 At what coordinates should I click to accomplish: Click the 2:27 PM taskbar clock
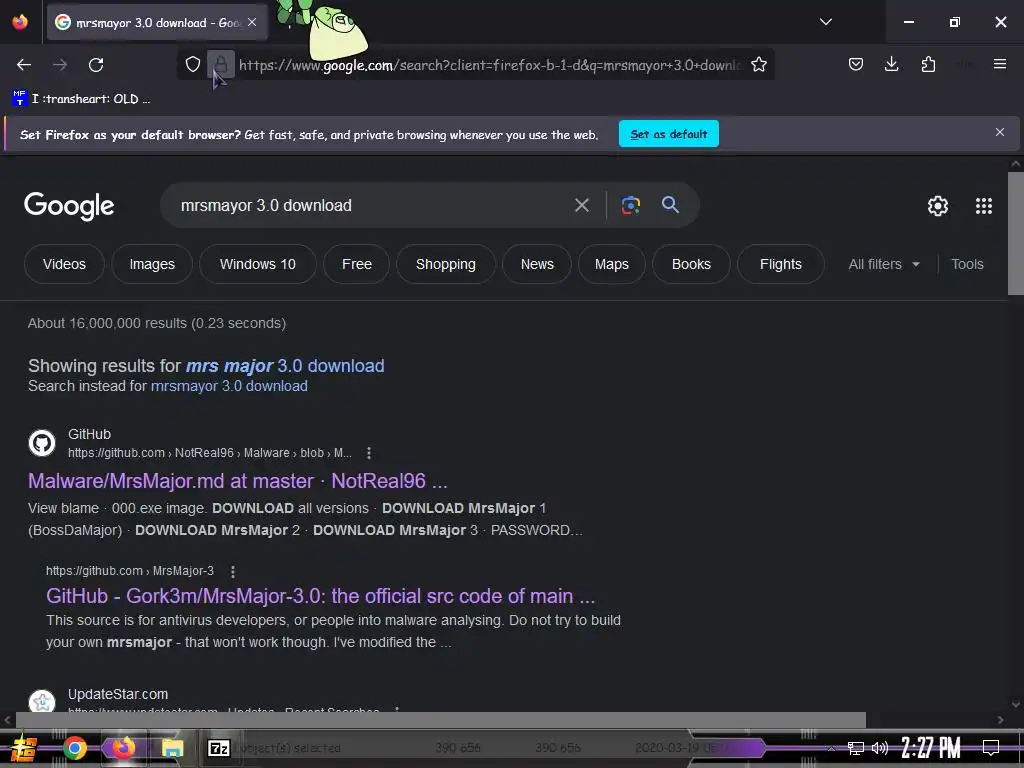tap(931, 748)
